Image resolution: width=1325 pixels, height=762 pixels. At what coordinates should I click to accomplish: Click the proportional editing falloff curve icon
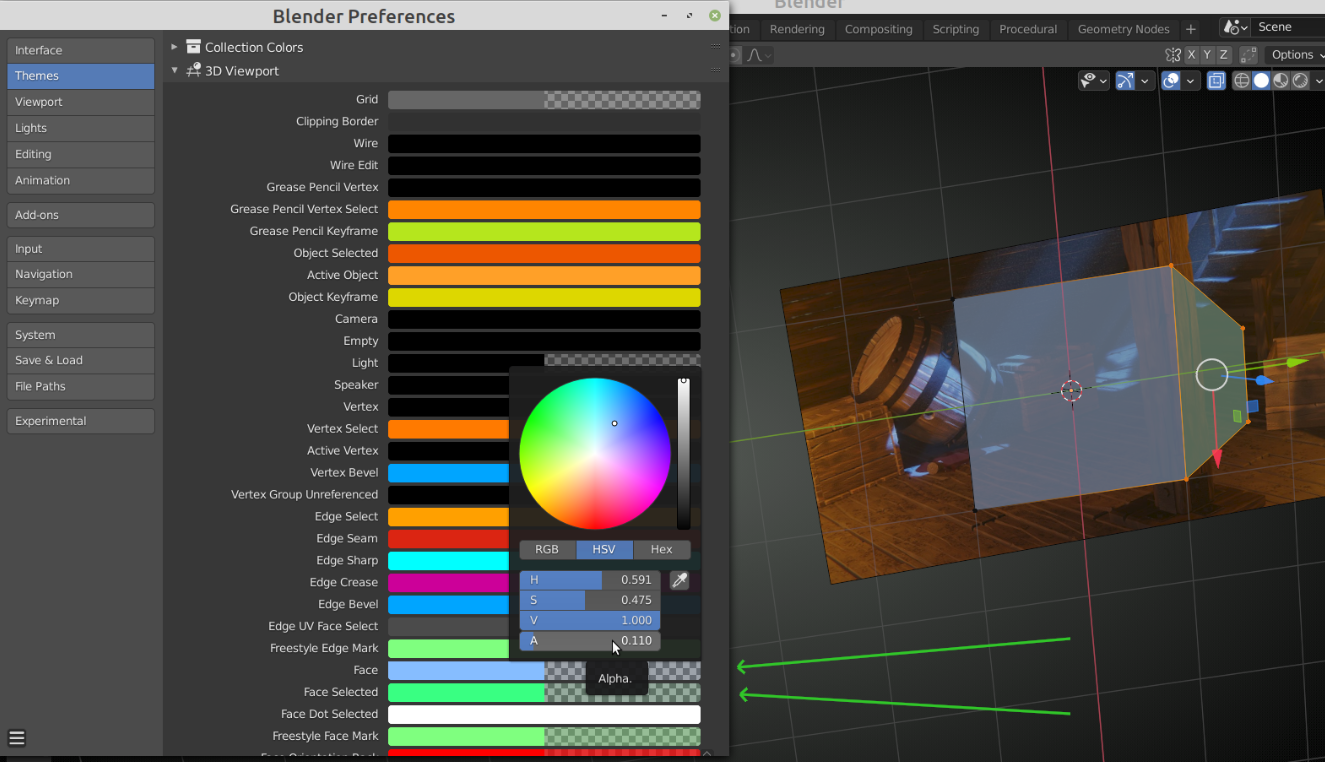(755, 55)
